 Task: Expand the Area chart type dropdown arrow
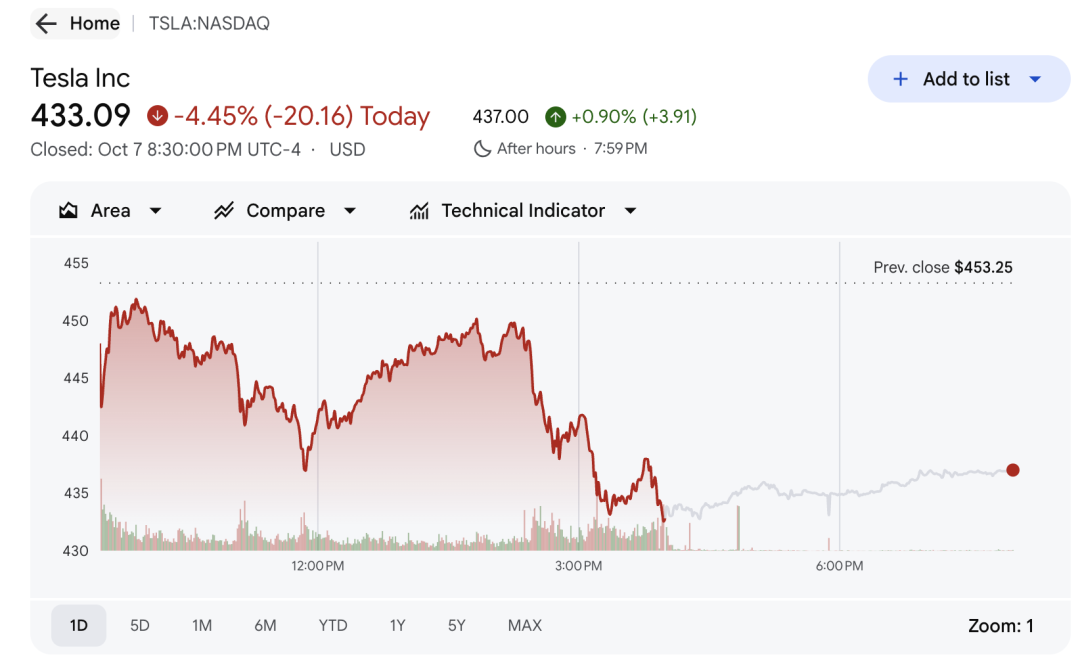(x=155, y=211)
